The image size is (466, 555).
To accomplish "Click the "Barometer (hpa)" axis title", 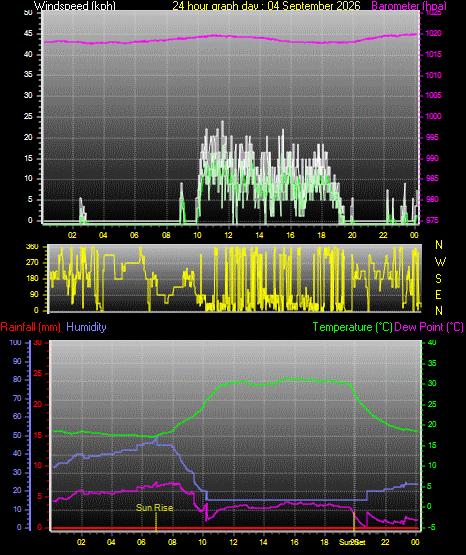I will tap(409, 6).
